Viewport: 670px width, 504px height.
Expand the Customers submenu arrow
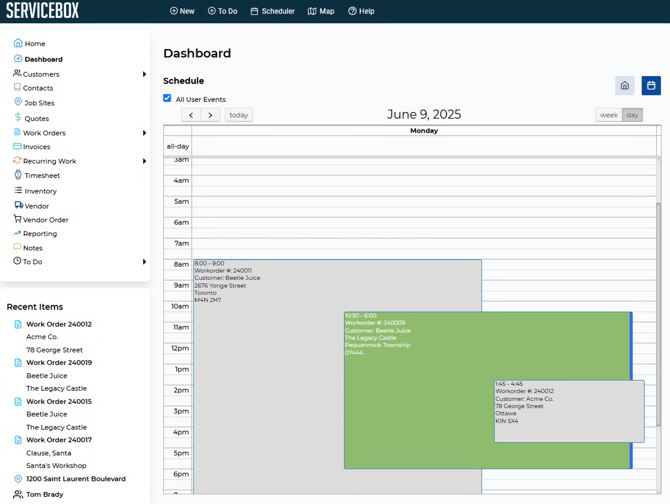tap(144, 74)
